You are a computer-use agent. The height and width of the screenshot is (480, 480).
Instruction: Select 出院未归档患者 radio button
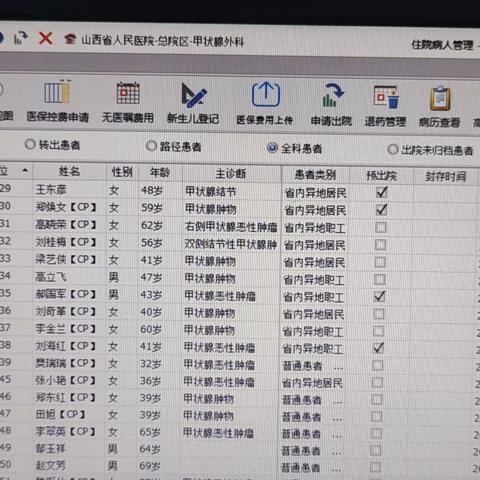(x=393, y=149)
